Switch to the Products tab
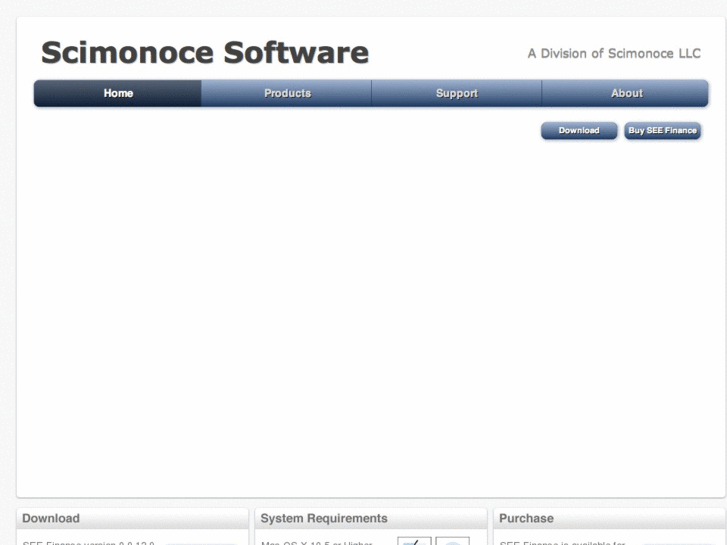This screenshot has height=545, width=727. (287, 93)
